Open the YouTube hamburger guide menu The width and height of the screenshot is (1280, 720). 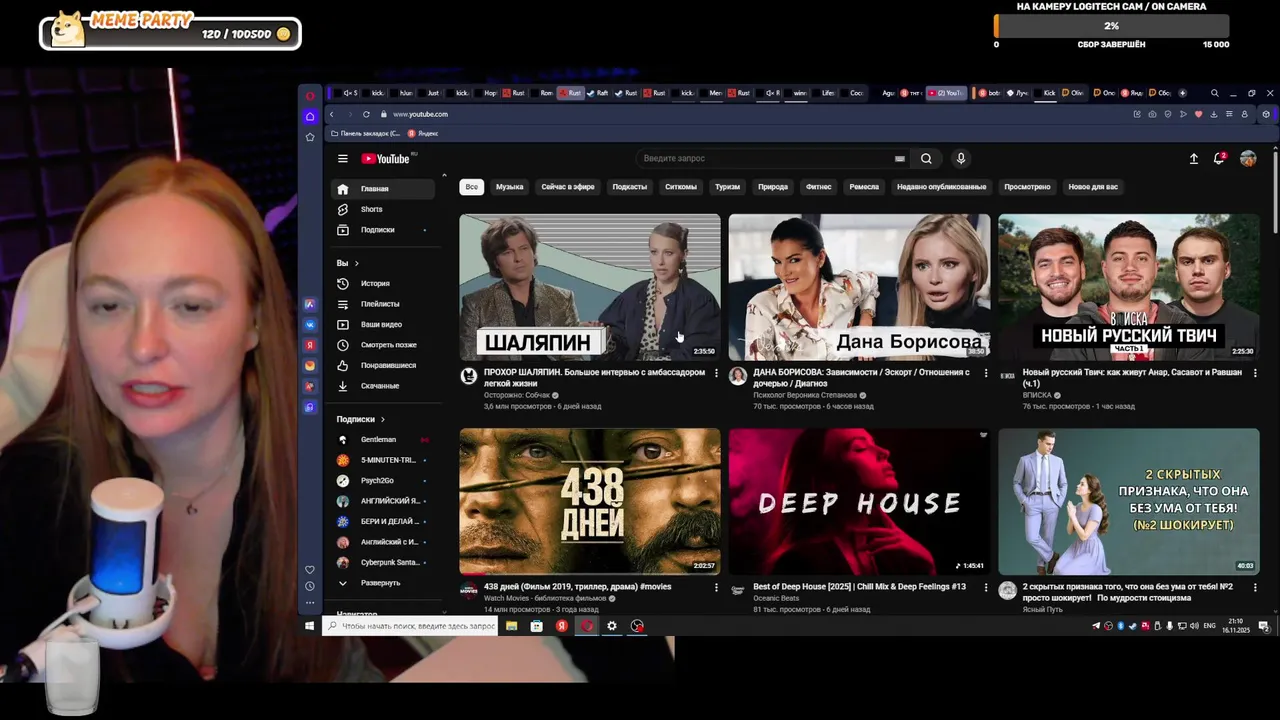pos(342,158)
